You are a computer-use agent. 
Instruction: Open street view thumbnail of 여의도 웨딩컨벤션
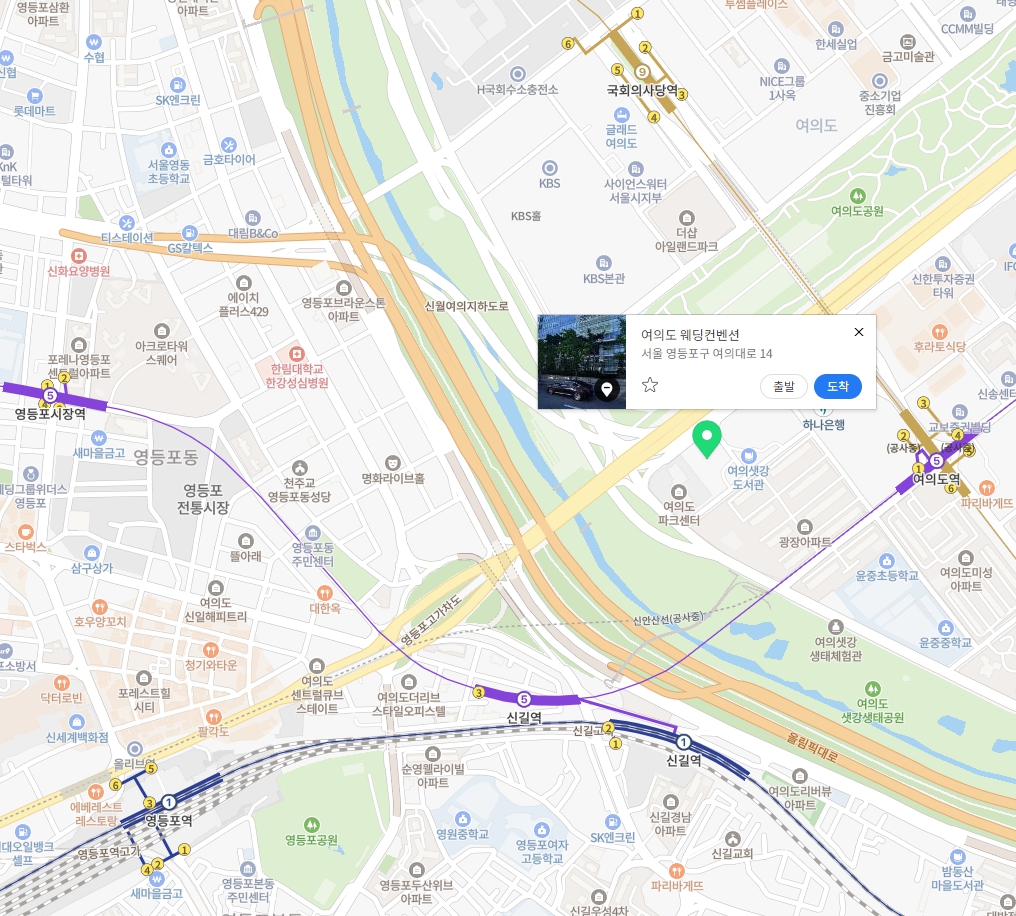pos(581,361)
